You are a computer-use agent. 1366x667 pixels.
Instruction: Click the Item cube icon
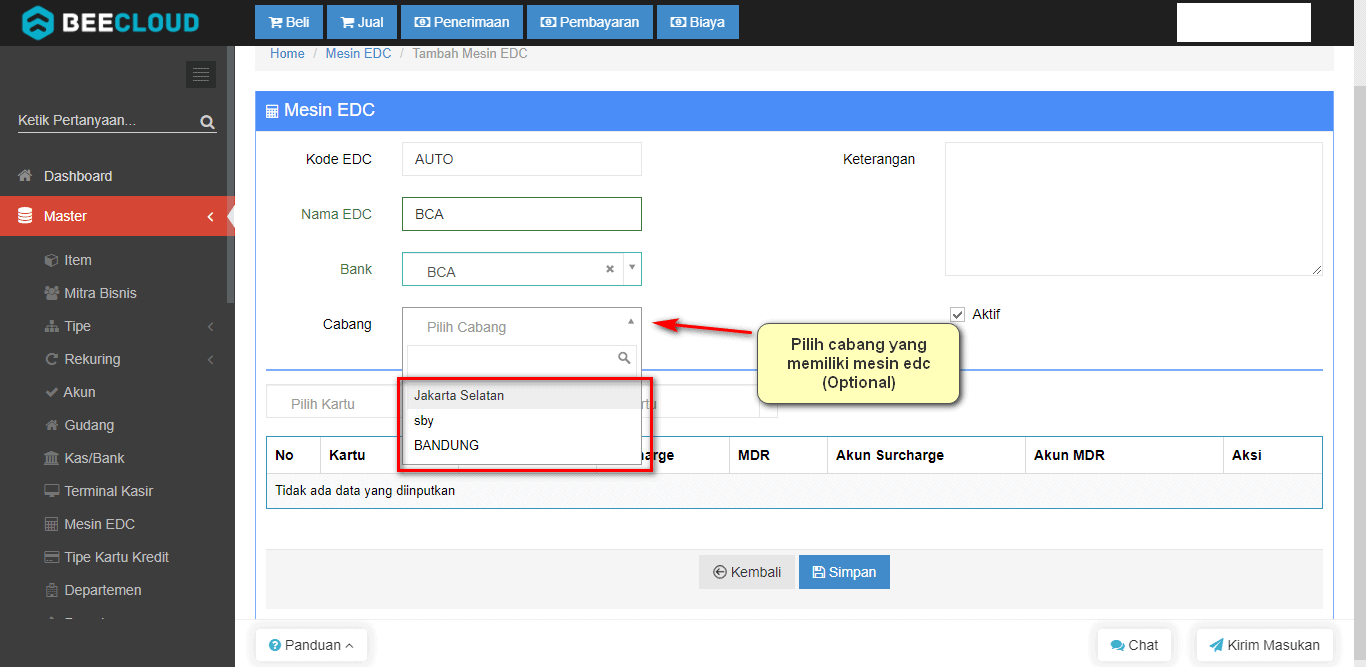click(x=52, y=260)
